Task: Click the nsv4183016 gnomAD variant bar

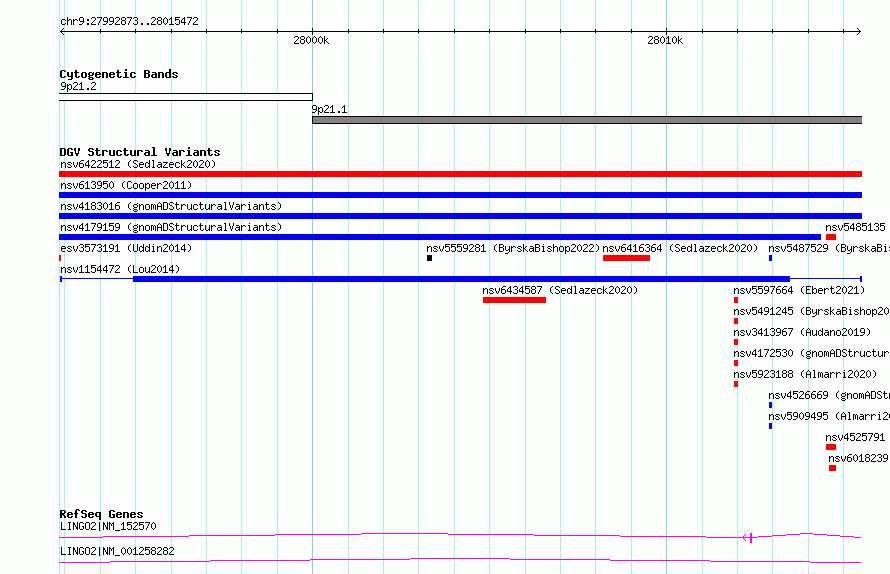Action: click(x=460, y=216)
